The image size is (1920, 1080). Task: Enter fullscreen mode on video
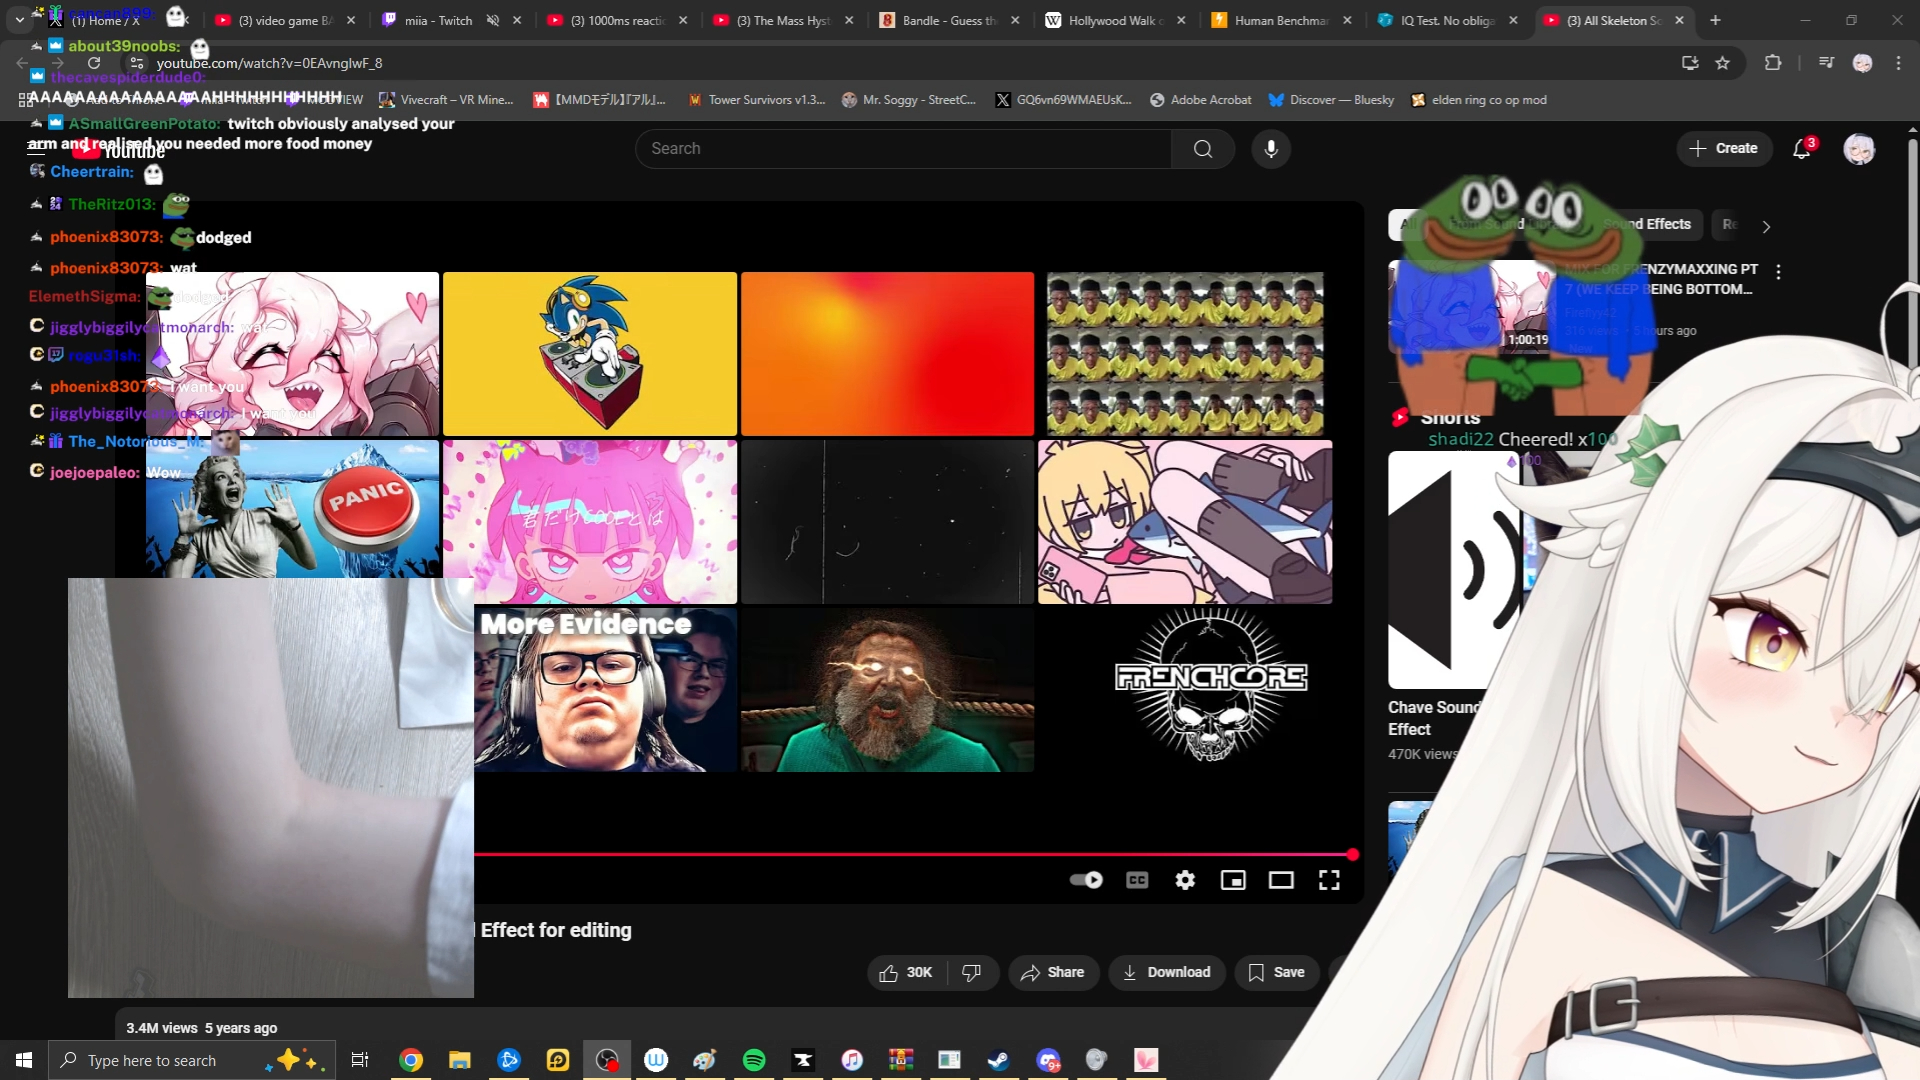pyautogui.click(x=1329, y=880)
